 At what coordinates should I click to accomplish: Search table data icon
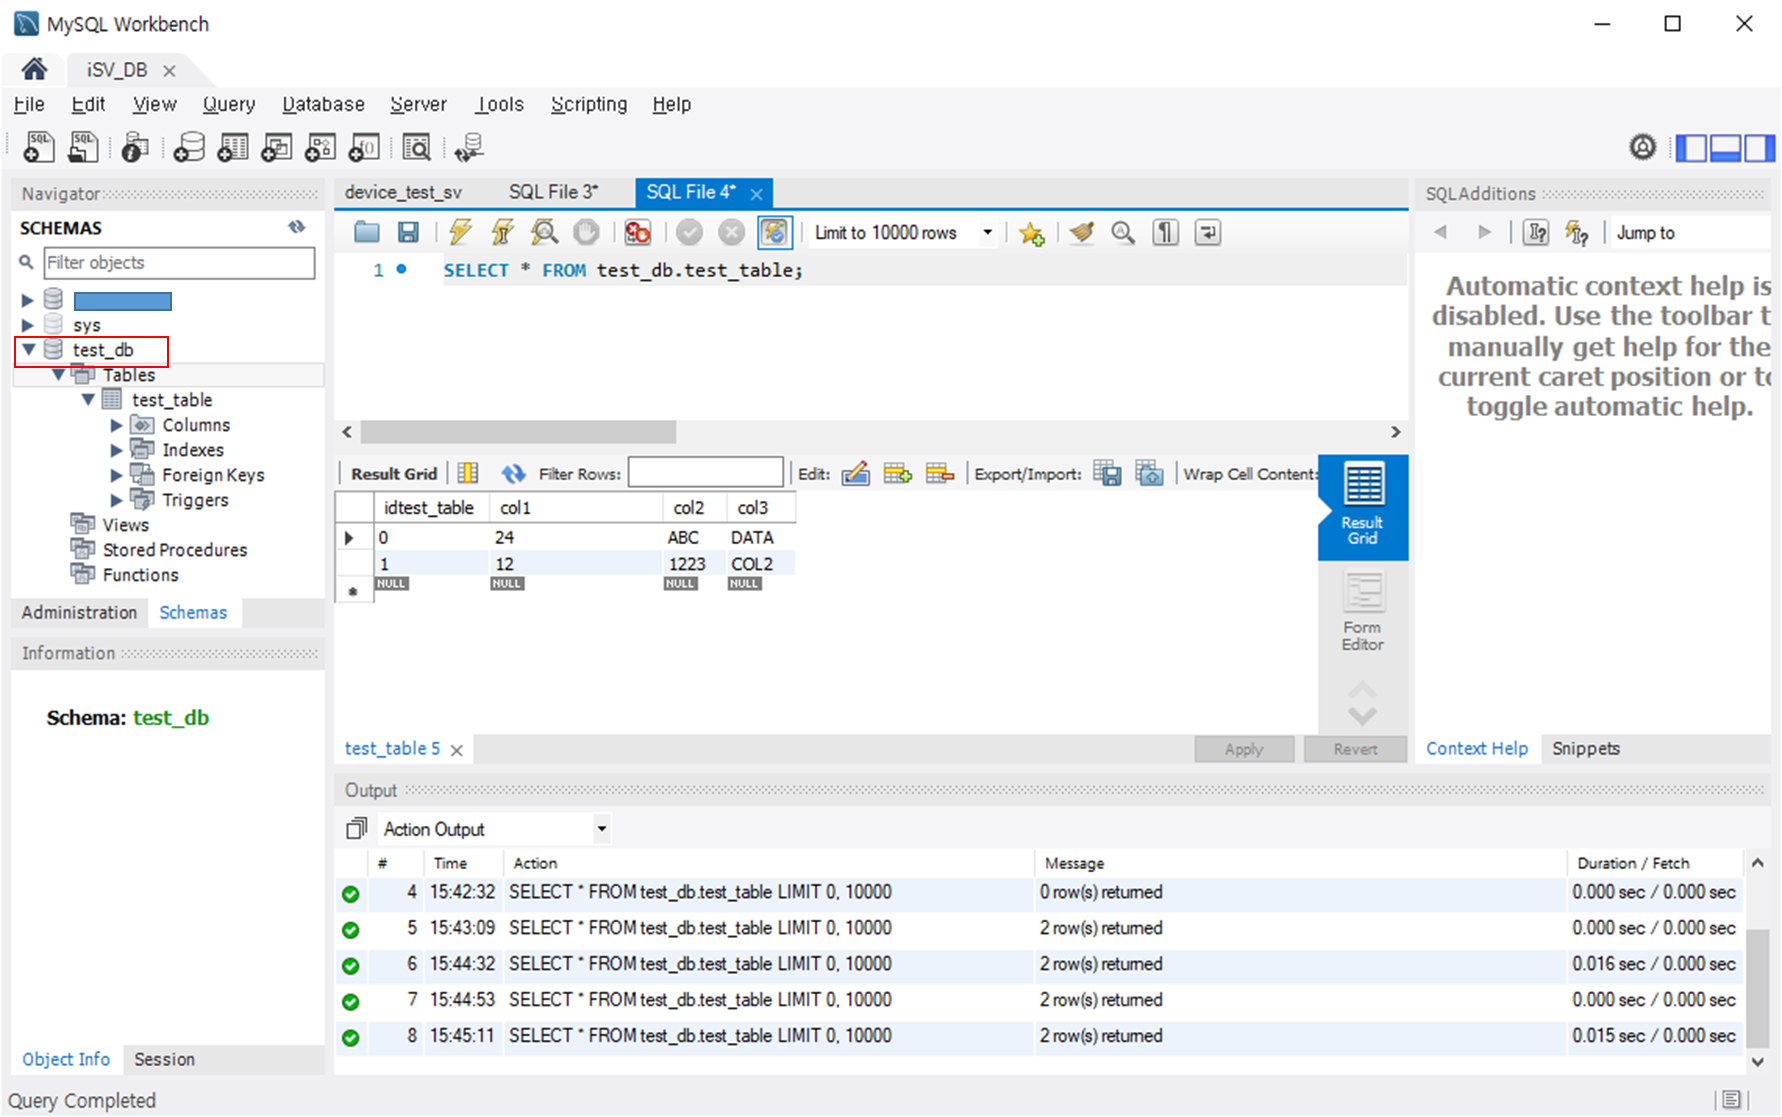[x=416, y=147]
